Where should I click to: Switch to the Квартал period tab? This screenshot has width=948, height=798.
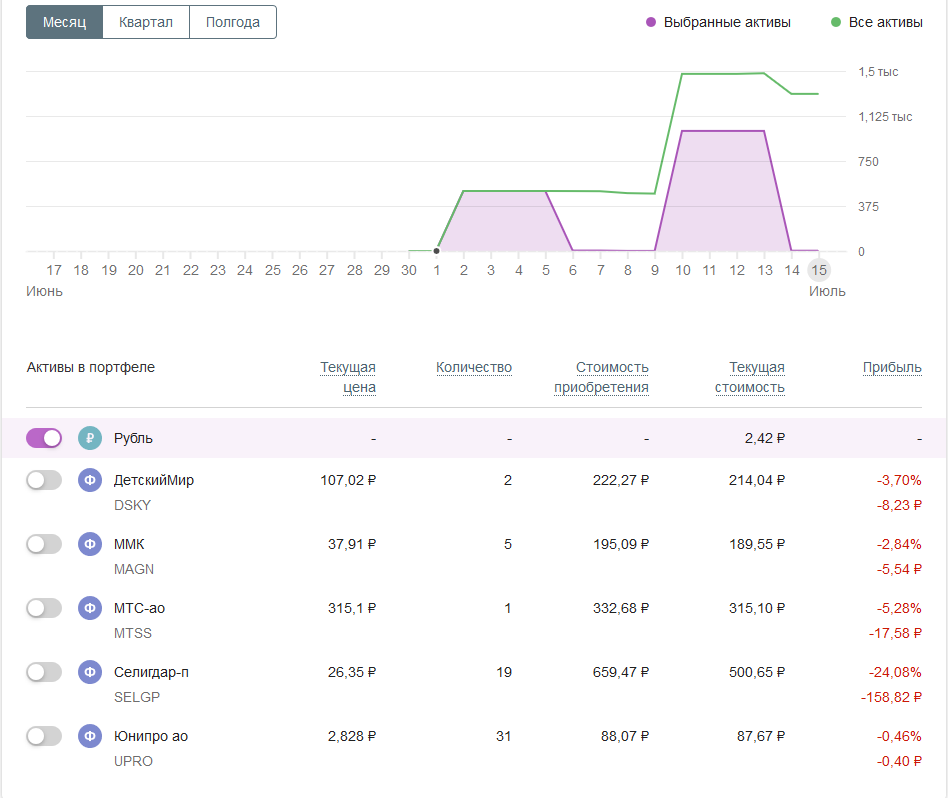(146, 22)
